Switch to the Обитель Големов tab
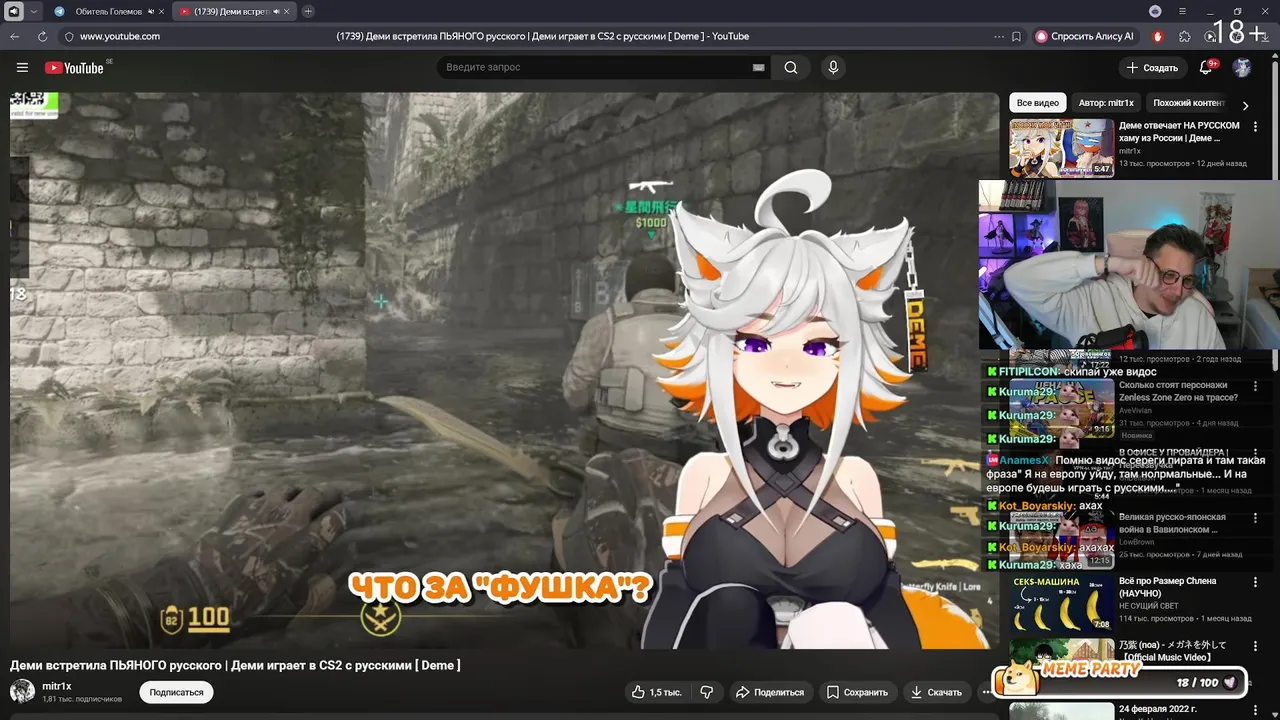 [x=108, y=11]
